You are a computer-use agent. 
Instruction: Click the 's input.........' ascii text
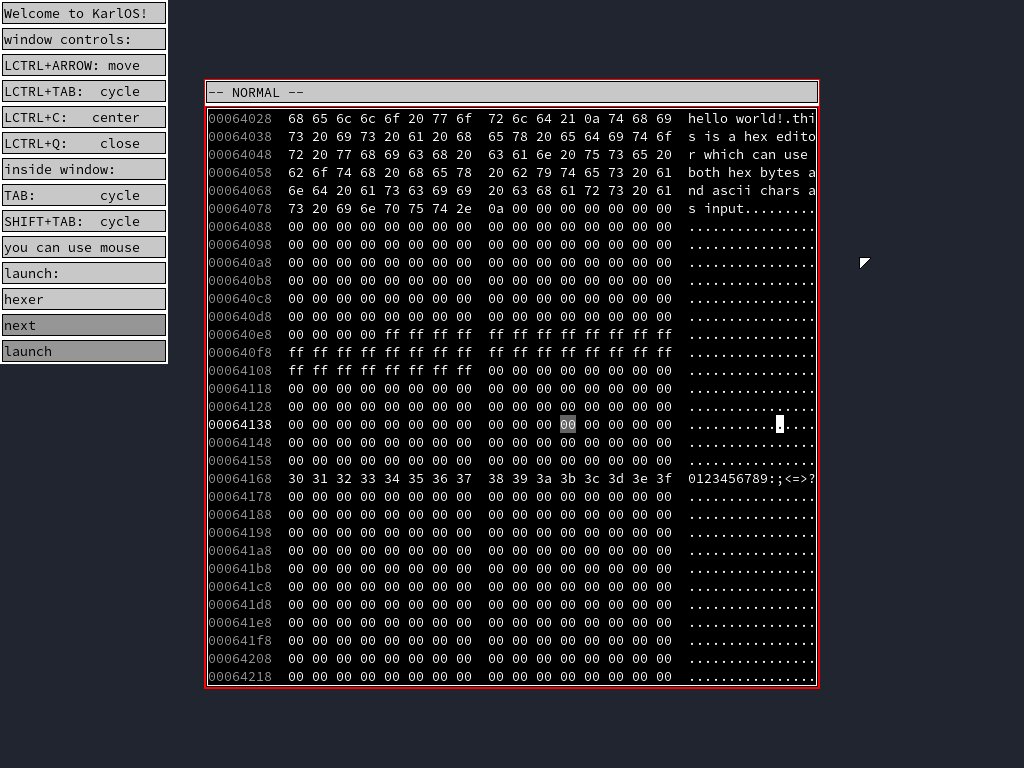(x=751, y=208)
